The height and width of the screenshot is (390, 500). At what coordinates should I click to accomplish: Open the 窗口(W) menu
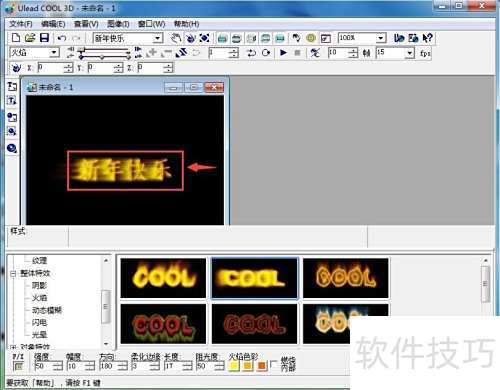tap(151, 24)
